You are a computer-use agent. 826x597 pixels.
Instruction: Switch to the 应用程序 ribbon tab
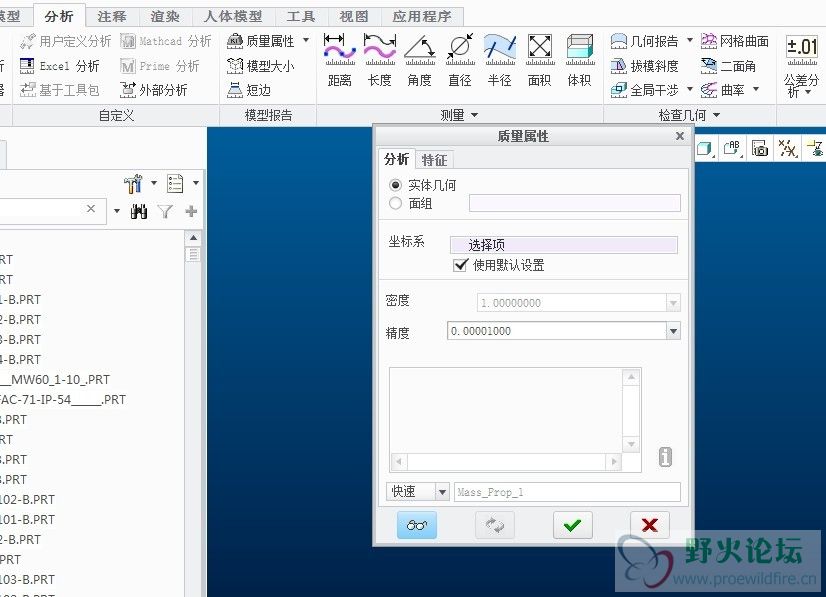click(422, 16)
